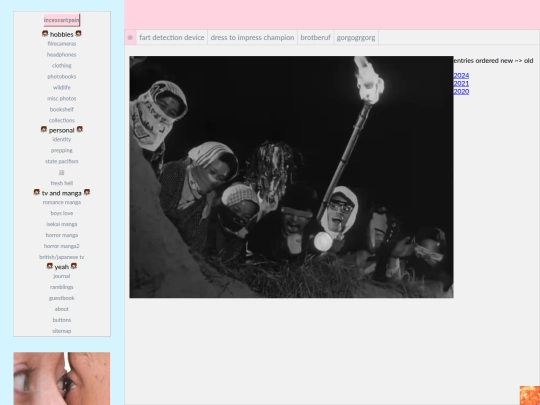Screen dimensions: 540x405
Task: Click the face icon before tv and manga
Action: coord(37,192)
